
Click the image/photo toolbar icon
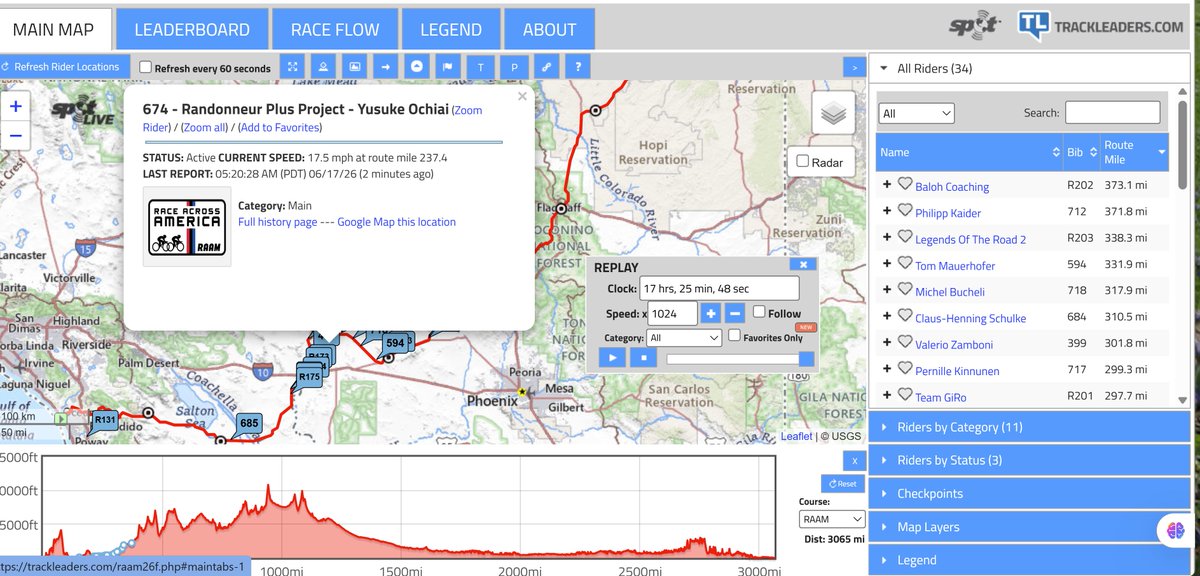click(354, 67)
